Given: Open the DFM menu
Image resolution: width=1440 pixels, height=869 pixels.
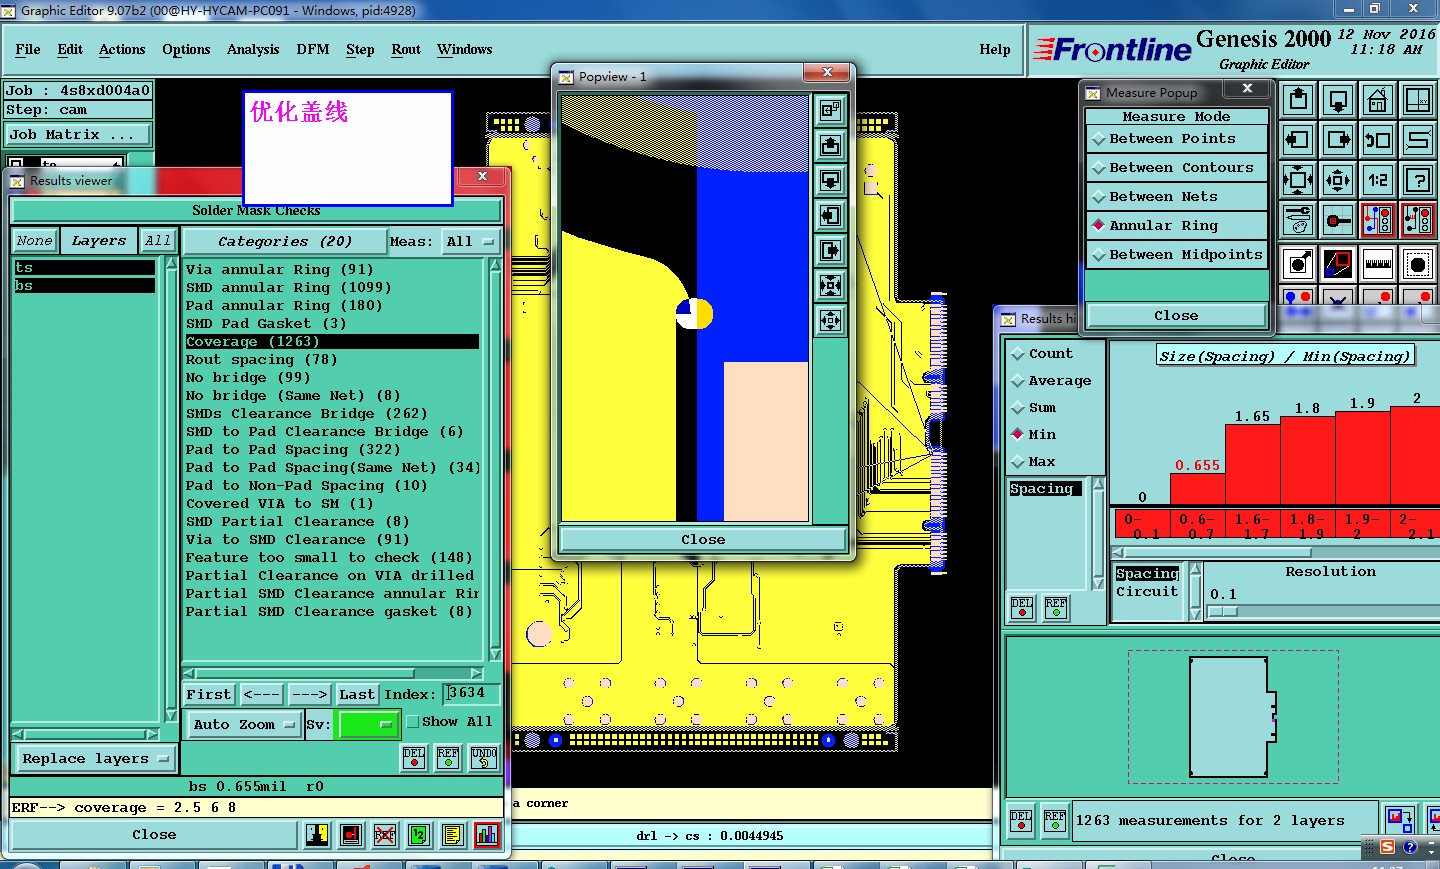Looking at the screenshot, I should 313,49.
